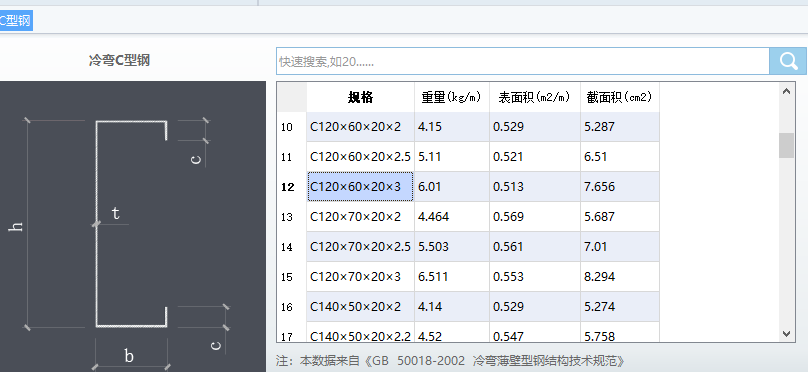The image size is (808, 372).
Task: Click the 冷弯C型钢 title label
Action: [119, 60]
